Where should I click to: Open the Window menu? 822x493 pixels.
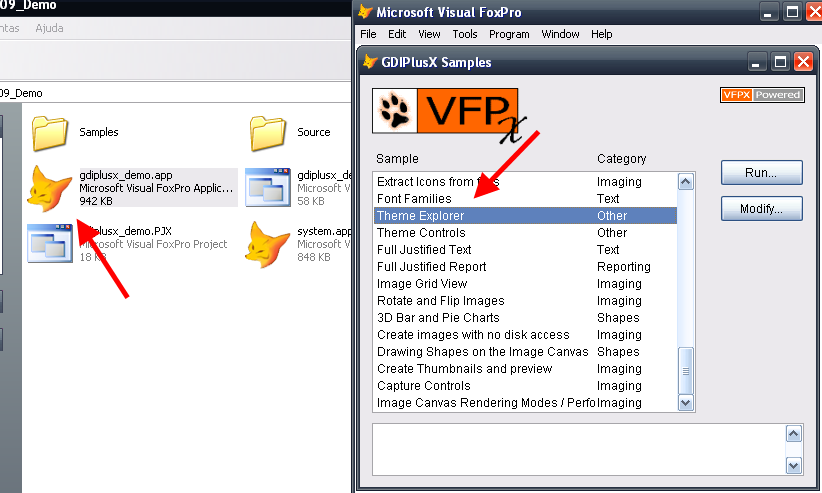click(x=560, y=34)
